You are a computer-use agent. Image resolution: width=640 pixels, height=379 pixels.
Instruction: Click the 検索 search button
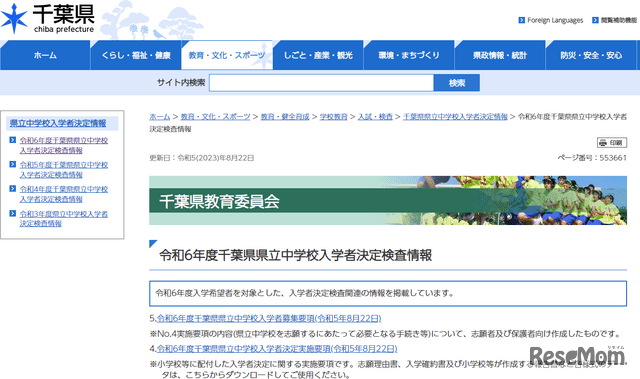[x=457, y=83]
